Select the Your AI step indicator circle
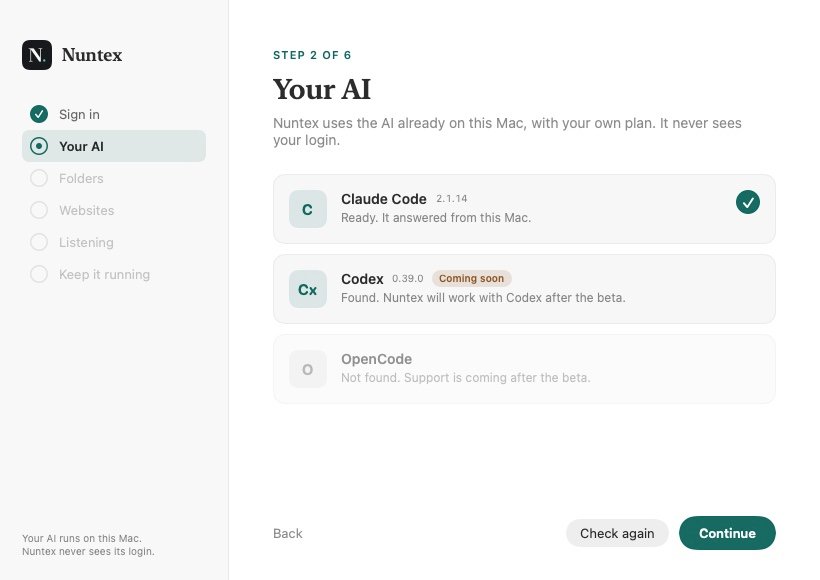Image resolution: width=820 pixels, height=580 pixels. pos(39,146)
